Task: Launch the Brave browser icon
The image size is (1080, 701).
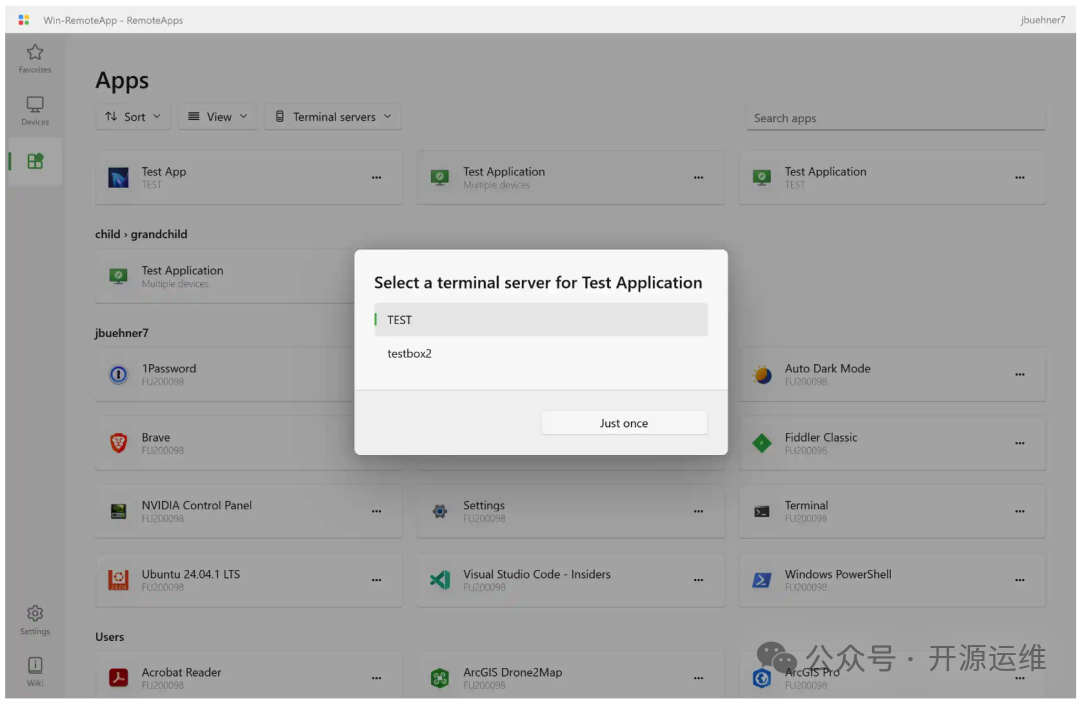Action: (118, 443)
